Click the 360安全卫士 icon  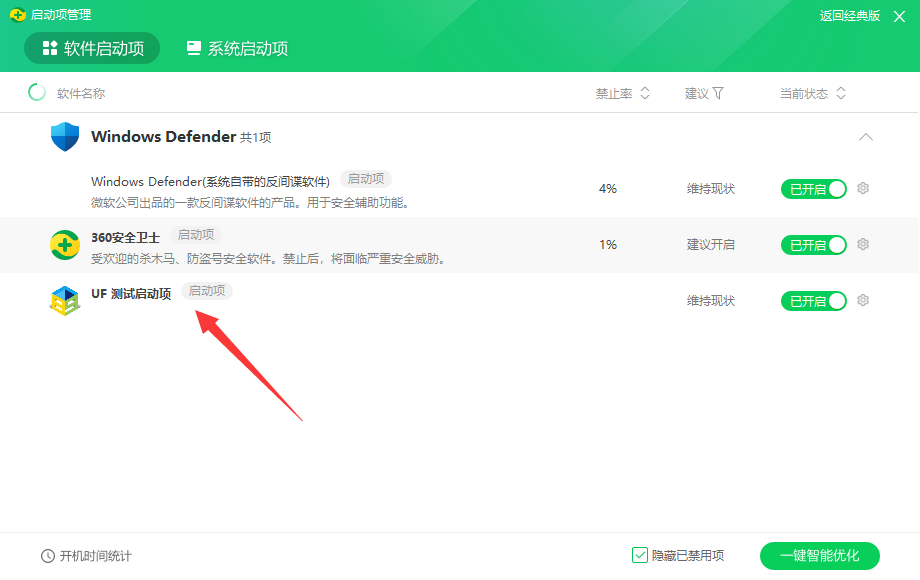coord(65,245)
